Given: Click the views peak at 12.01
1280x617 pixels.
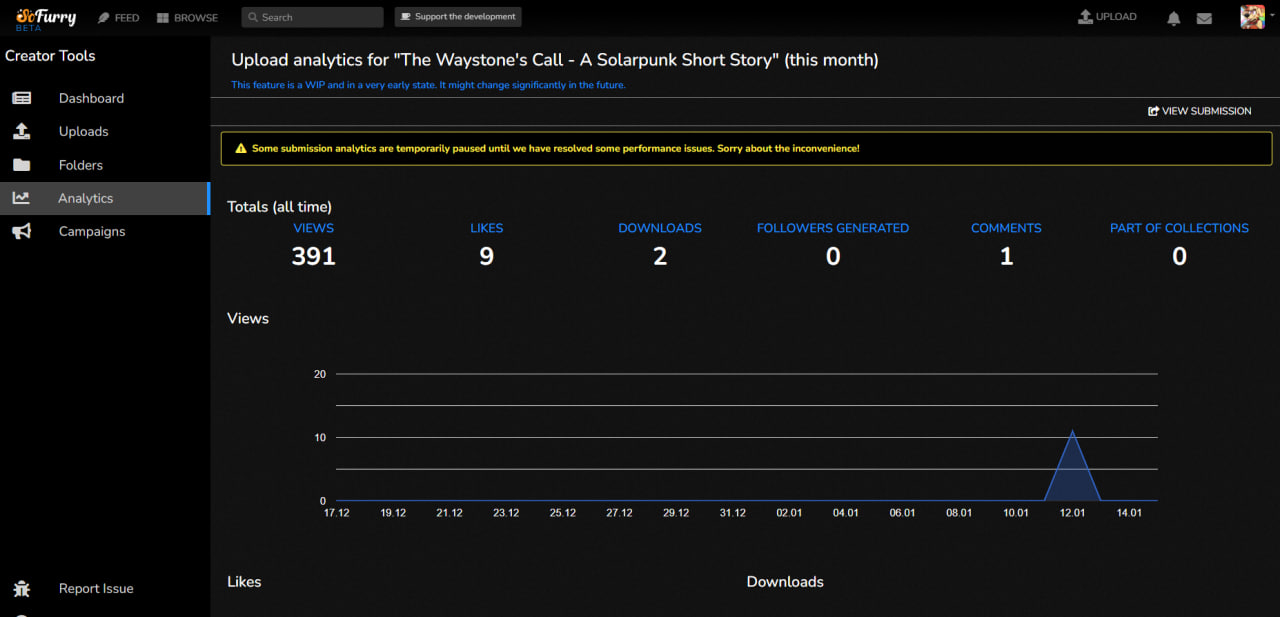Looking at the screenshot, I should tap(1072, 432).
